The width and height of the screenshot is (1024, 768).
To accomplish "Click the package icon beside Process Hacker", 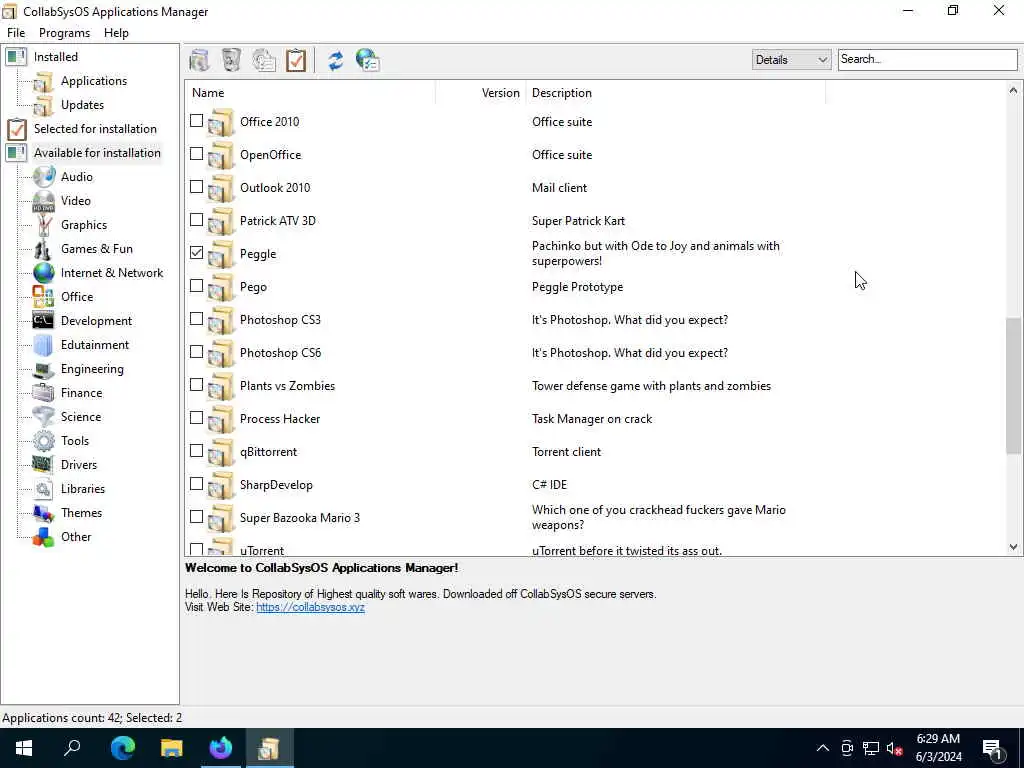I will point(221,419).
